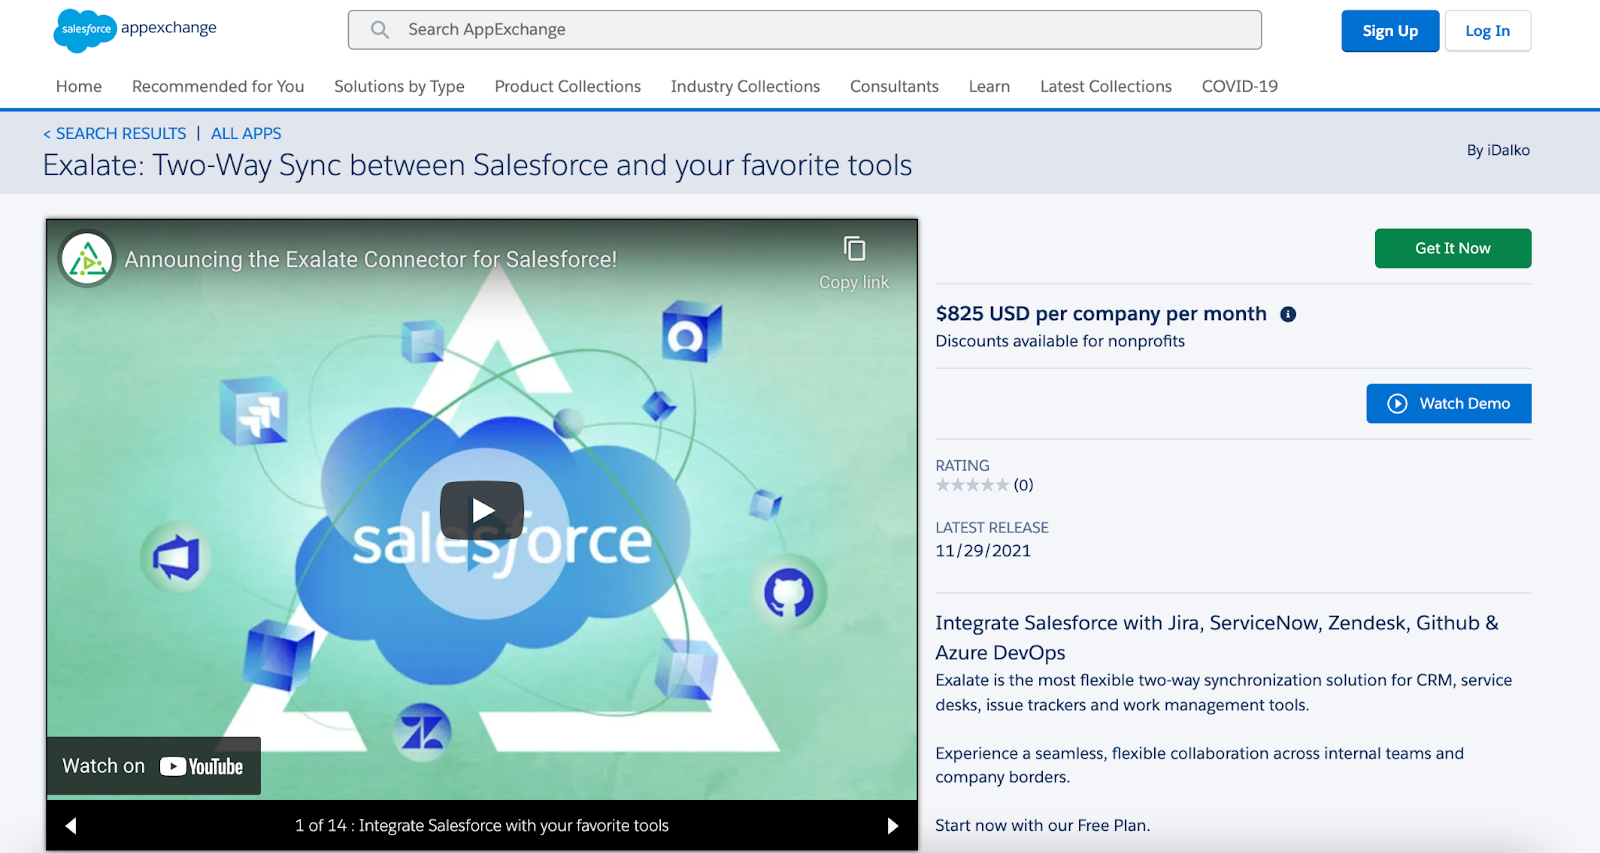Click the 'By iDalko' publisher text

click(1498, 150)
